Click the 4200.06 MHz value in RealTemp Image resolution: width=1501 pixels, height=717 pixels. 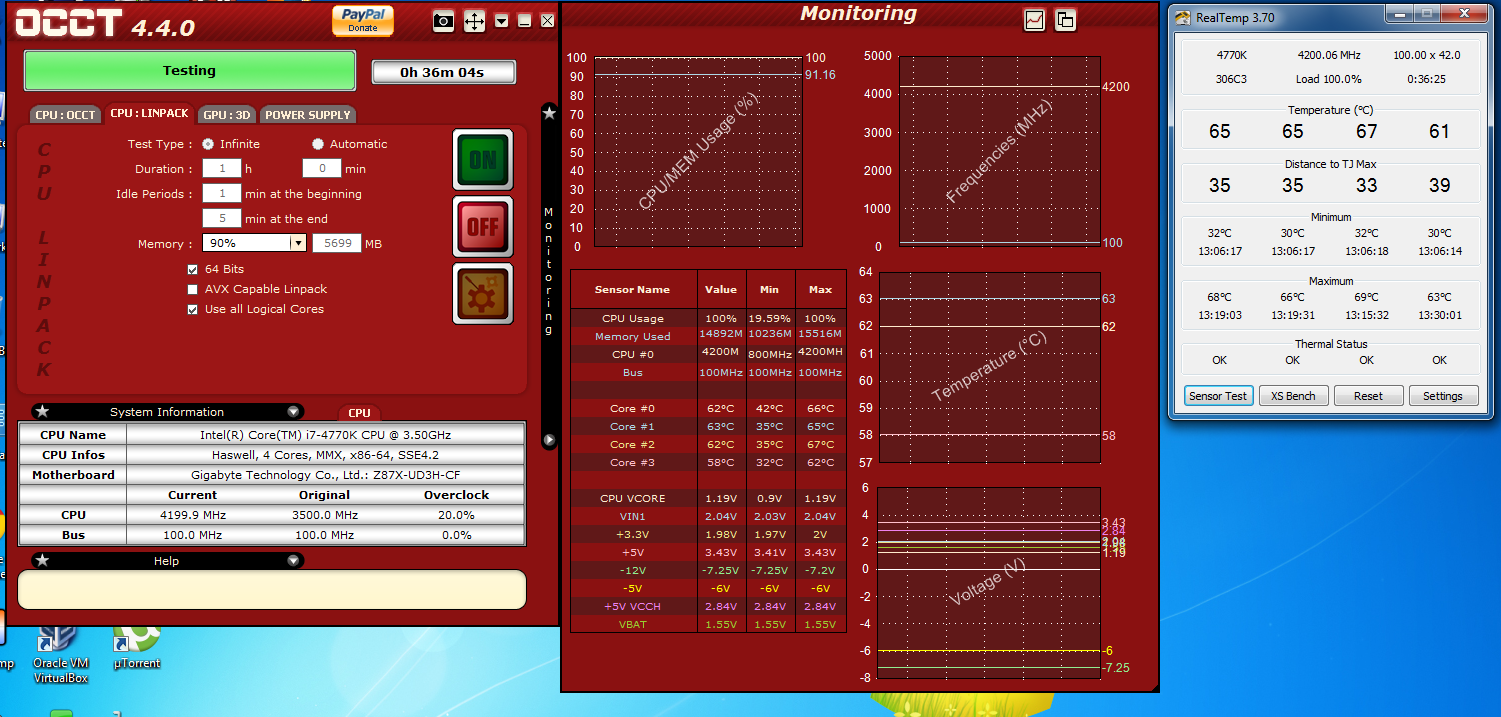(x=1330, y=55)
